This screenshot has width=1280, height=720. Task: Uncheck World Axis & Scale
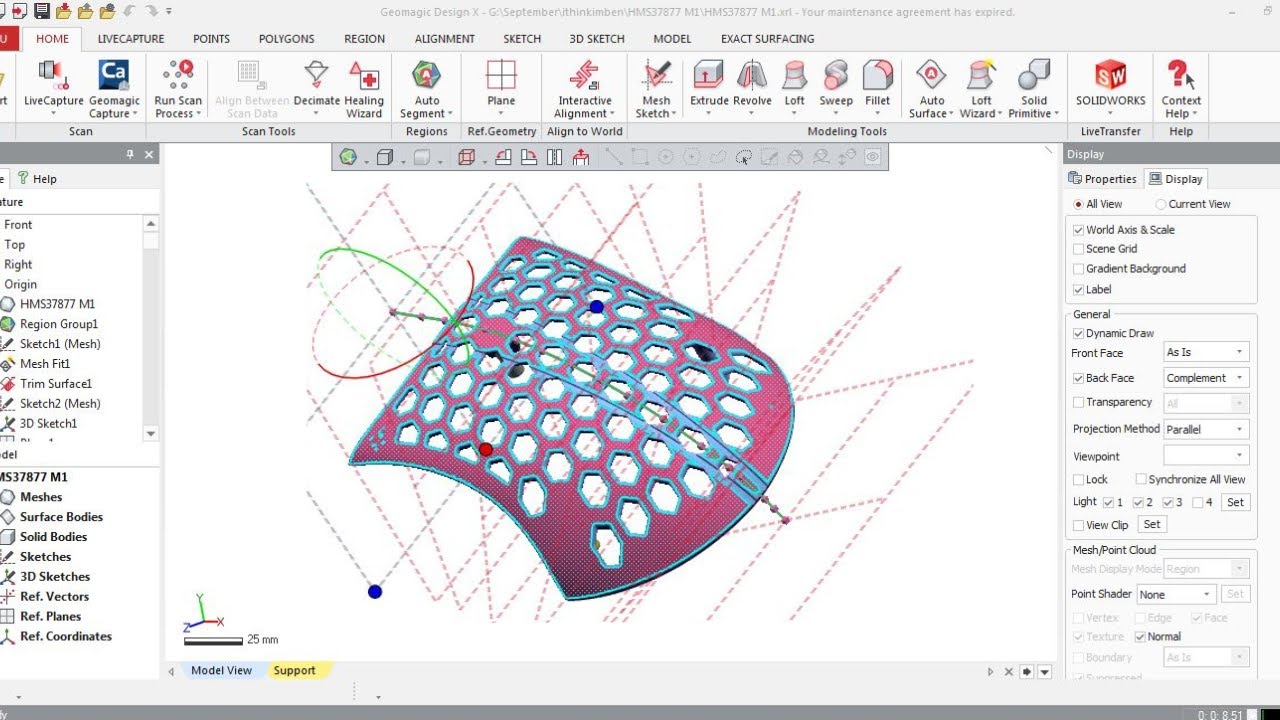point(1078,230)
